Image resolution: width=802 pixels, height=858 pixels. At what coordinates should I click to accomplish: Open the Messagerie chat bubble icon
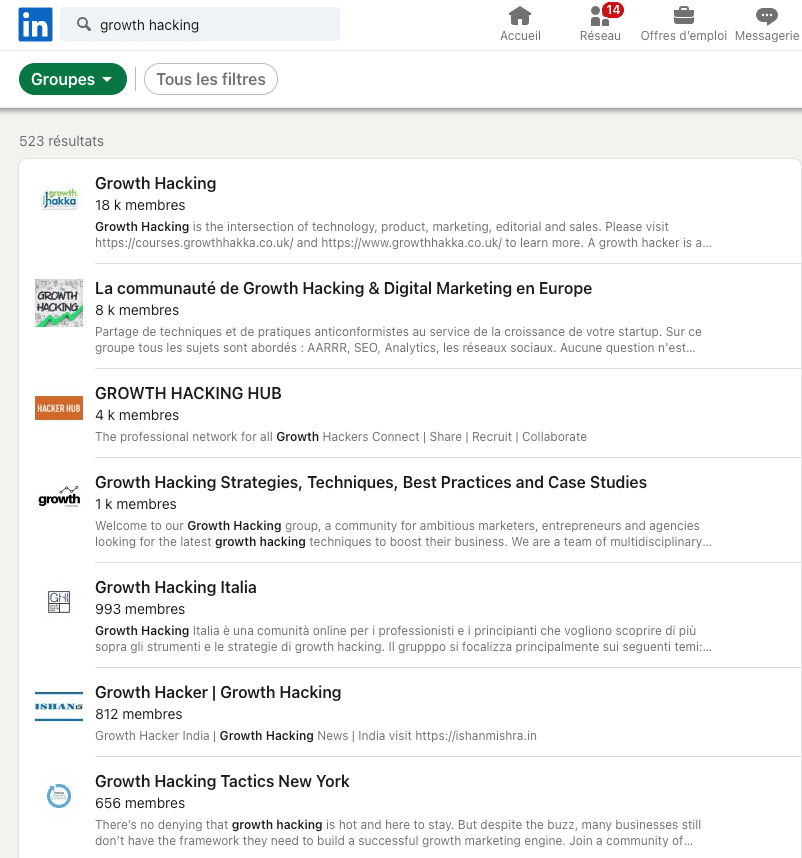766,16
